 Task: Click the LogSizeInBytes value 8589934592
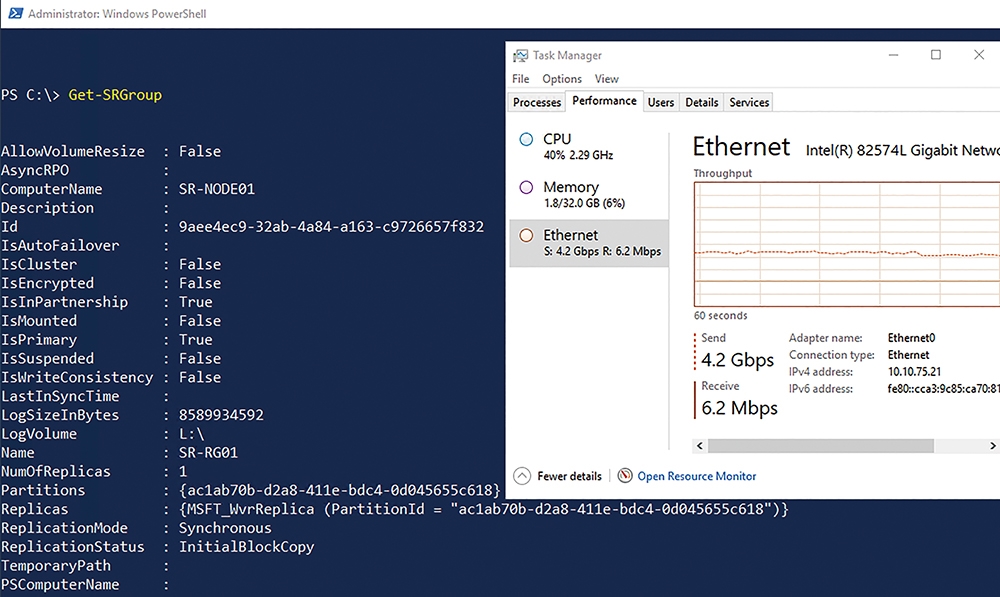click(221, 415)
